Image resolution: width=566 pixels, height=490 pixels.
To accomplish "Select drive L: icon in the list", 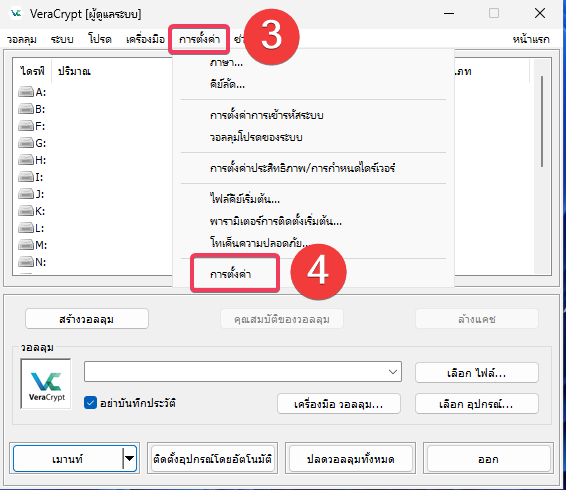I will (26, 228).
